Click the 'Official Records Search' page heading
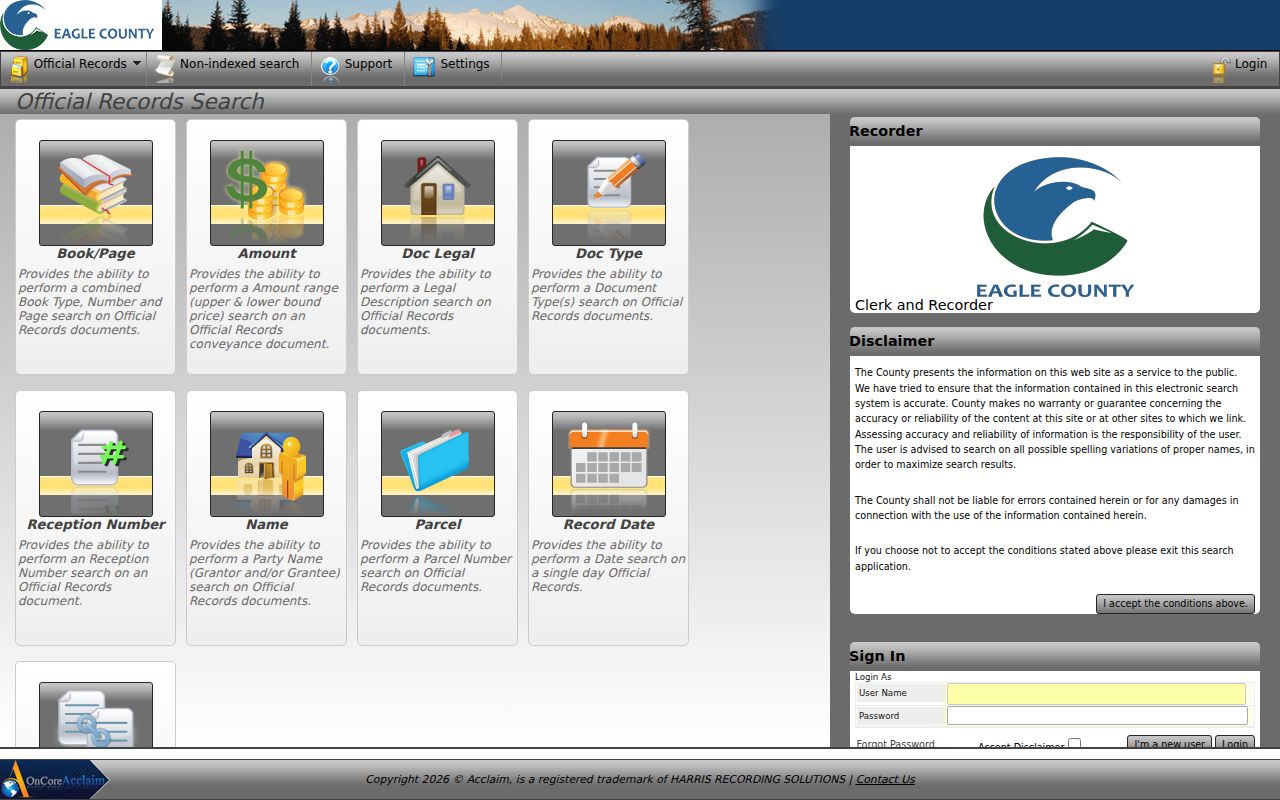 pos(140,101)
